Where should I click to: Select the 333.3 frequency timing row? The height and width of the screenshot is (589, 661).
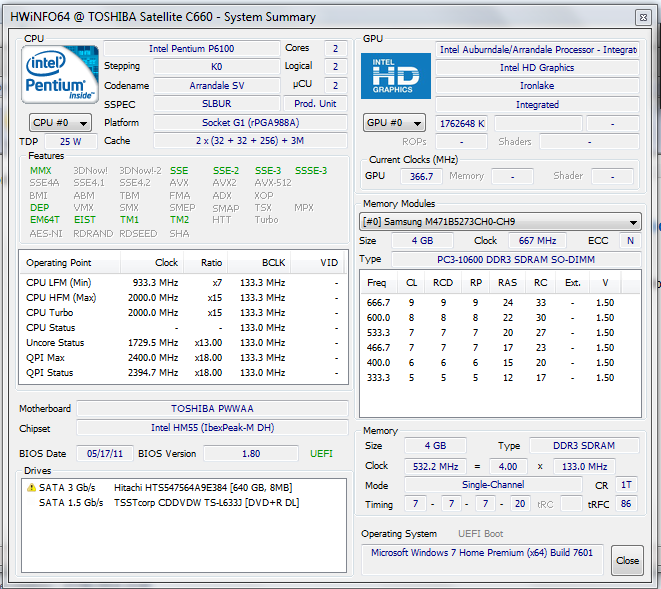pos(500,378)
